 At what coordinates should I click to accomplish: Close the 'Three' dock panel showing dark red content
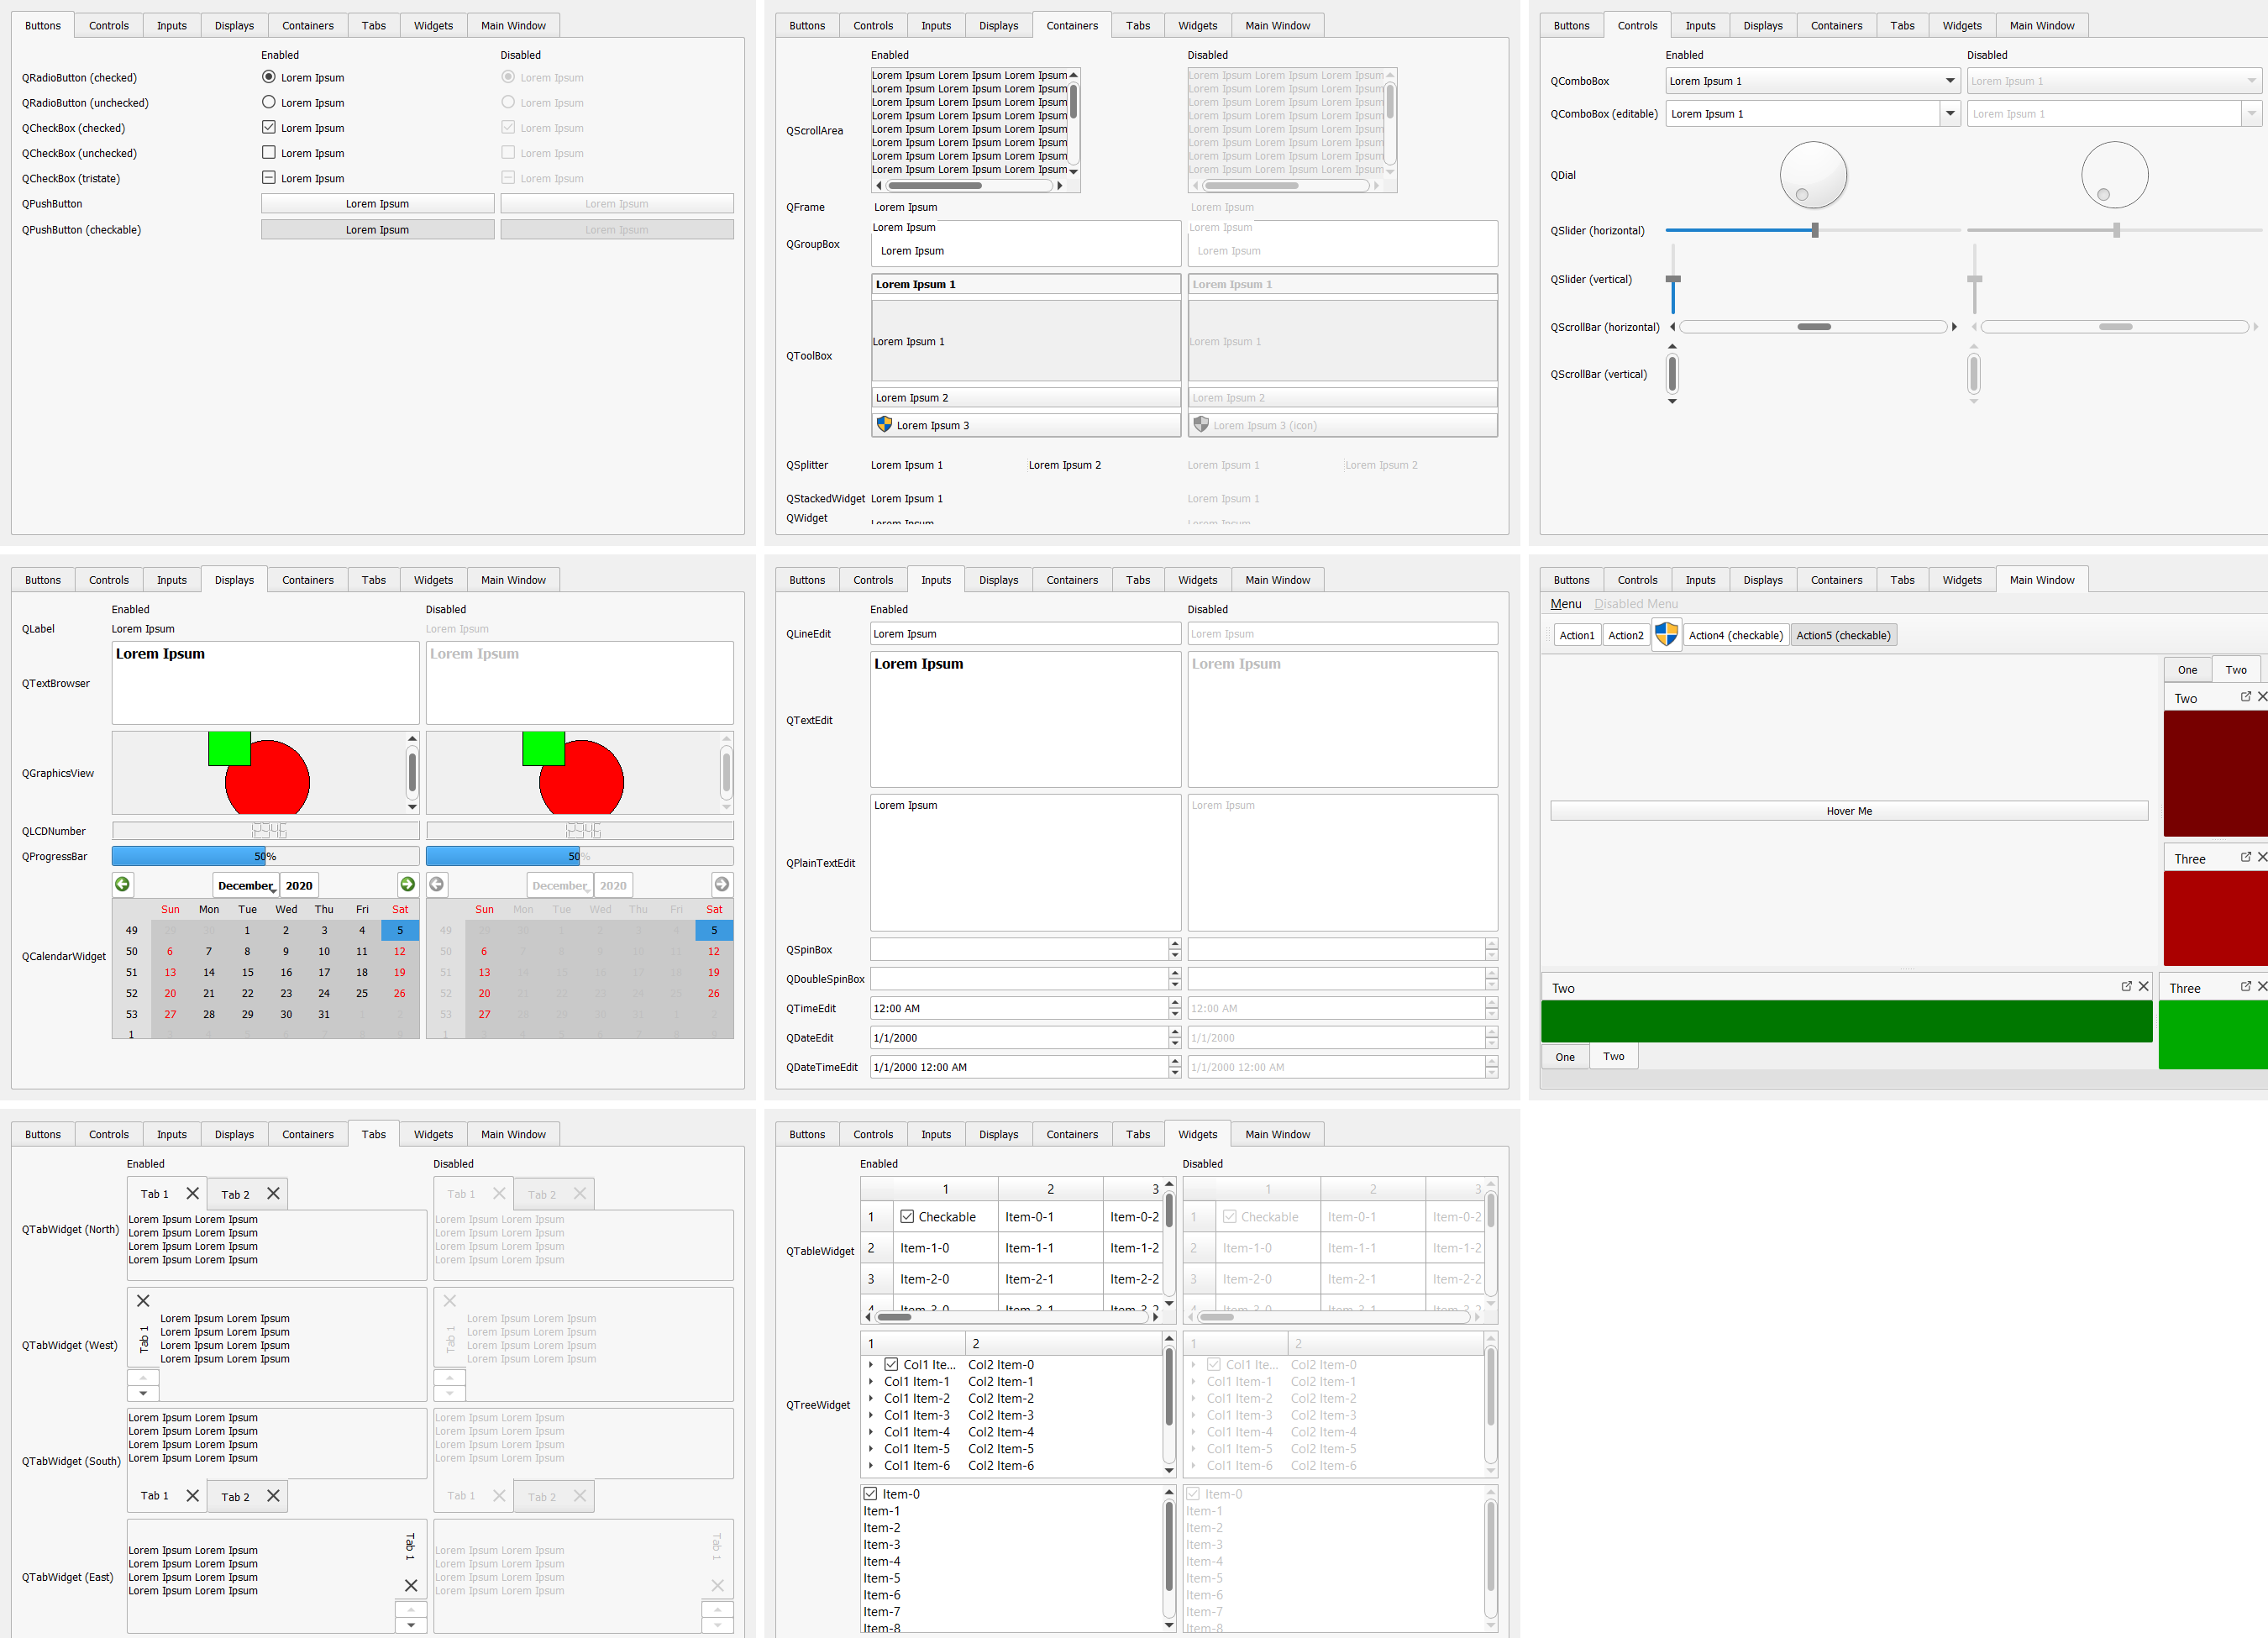pos(2261,857)
